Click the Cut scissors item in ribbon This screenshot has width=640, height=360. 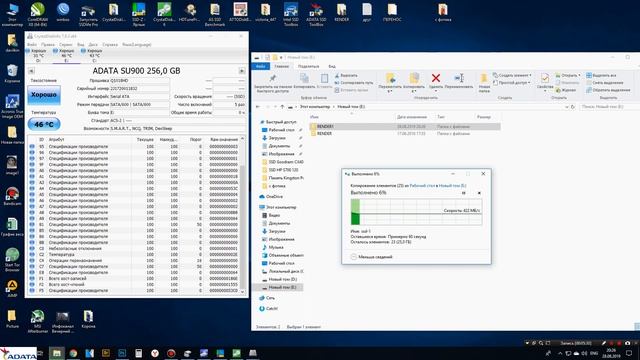coord(346,76)
